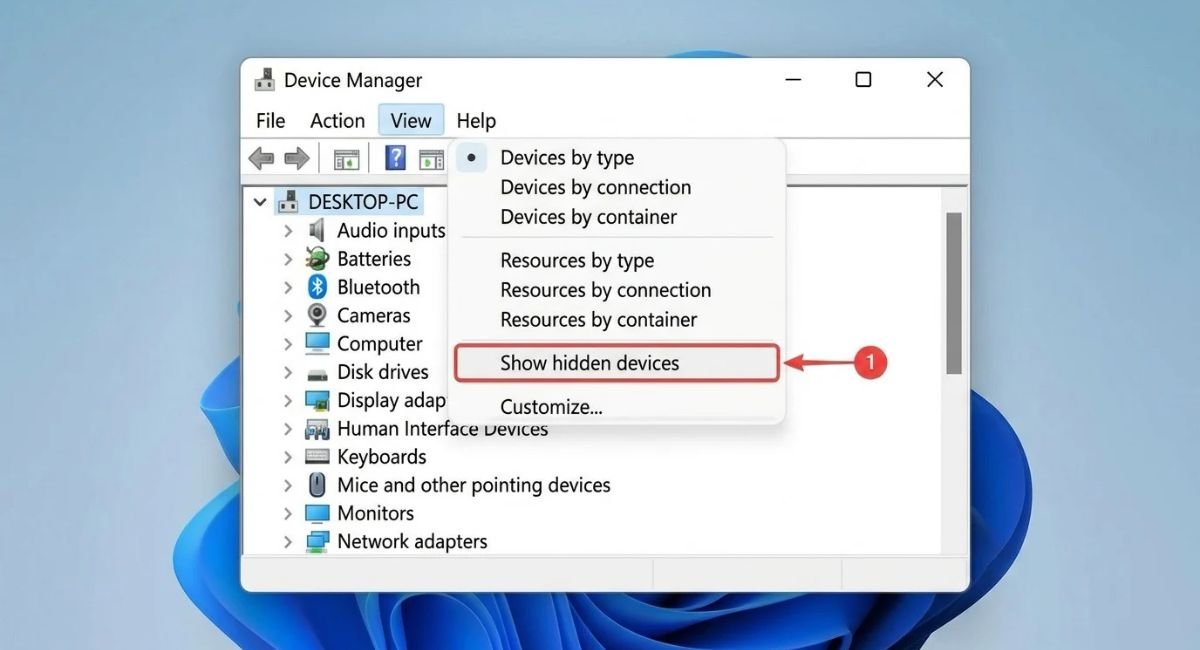
Task: Click the Batteries icon
Action: click(317, 258)
